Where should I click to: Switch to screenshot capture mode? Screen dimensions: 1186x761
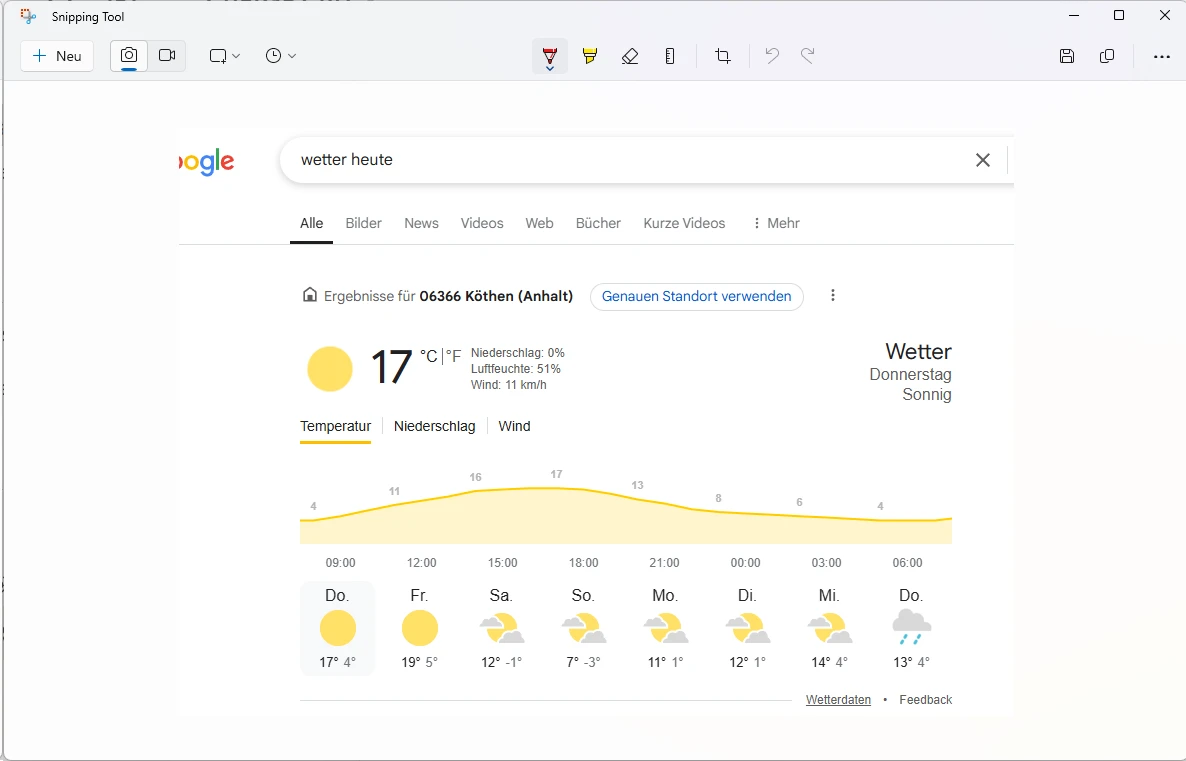point(129,56)
